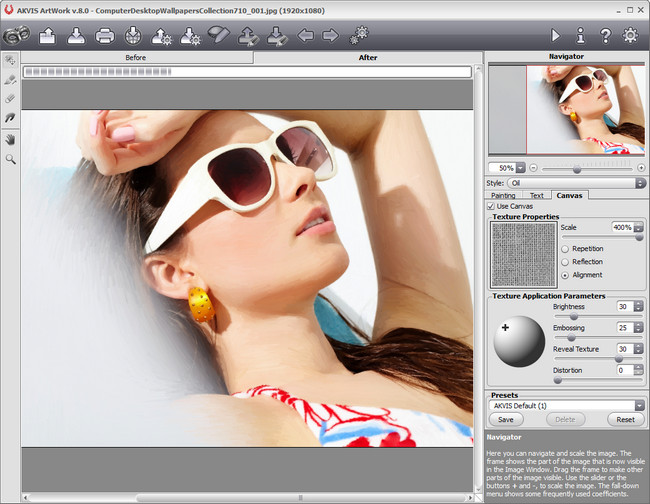The width and height of the screenshot is (650, 504).
Task: Open preferences with the gear icon
Action: 630,35
